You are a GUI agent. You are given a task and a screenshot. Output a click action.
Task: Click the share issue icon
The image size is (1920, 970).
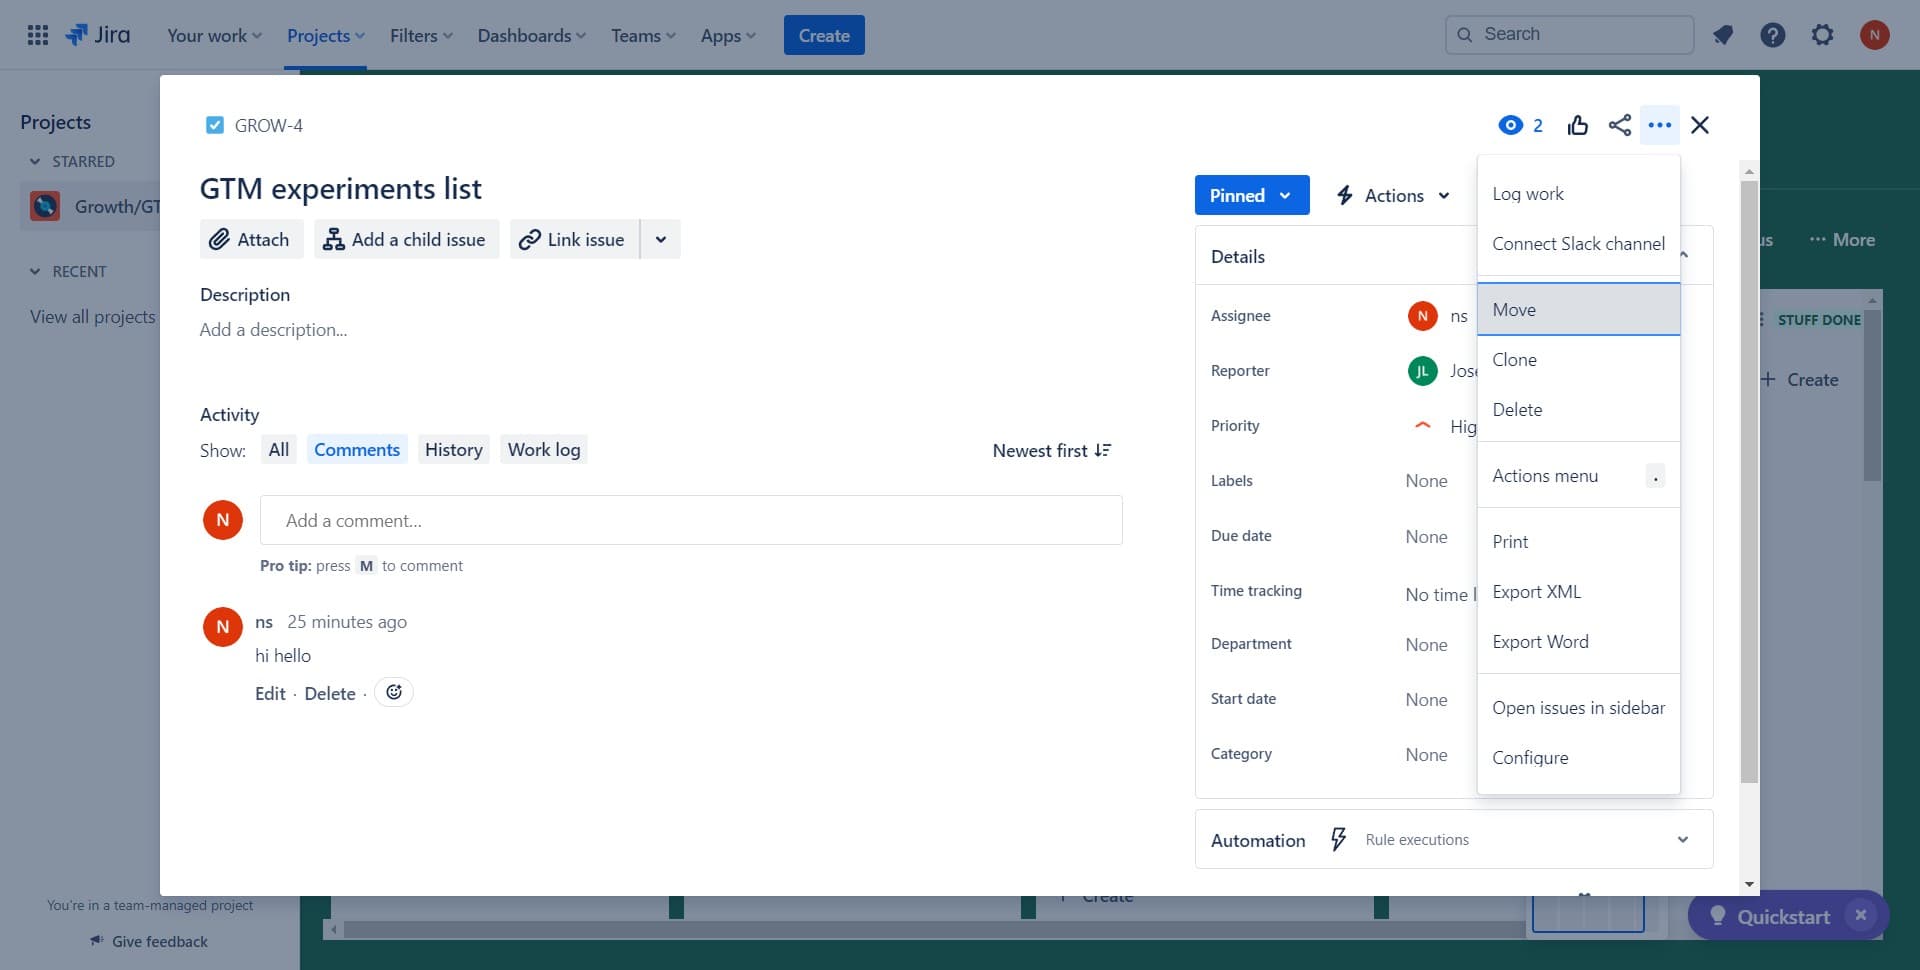pos(1619,125)
